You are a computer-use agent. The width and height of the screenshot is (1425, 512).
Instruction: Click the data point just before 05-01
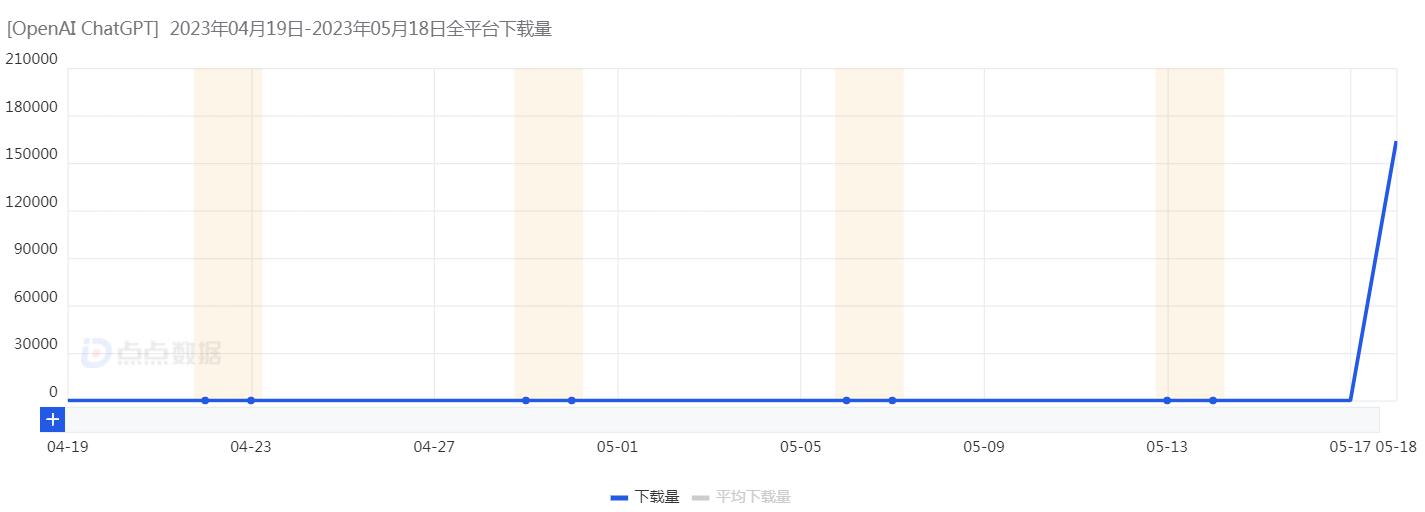(572, 401)
